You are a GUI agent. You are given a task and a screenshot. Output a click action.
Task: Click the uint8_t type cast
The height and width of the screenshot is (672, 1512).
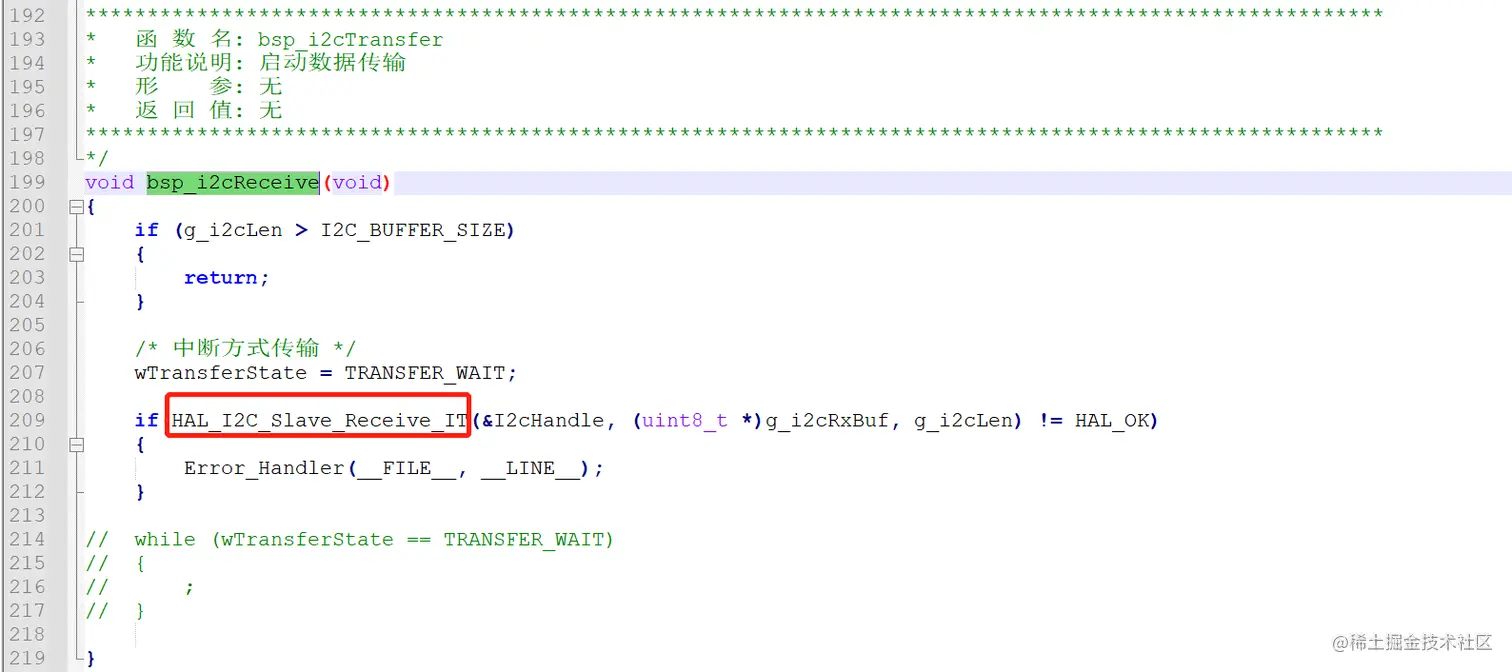(685, 421)
